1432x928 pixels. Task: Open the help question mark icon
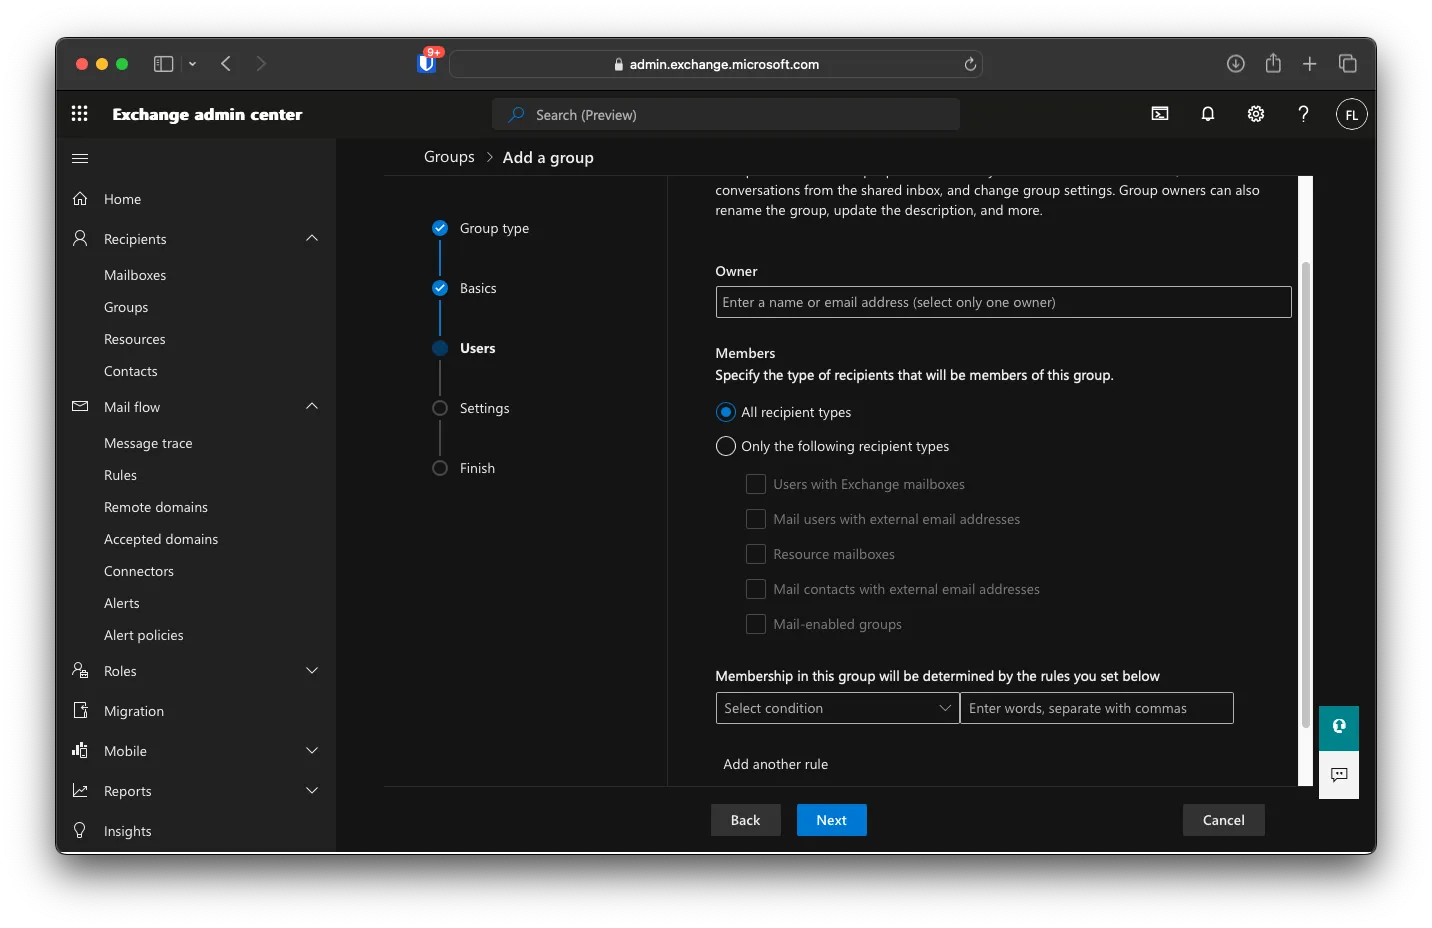click(x=1303, y=114)
